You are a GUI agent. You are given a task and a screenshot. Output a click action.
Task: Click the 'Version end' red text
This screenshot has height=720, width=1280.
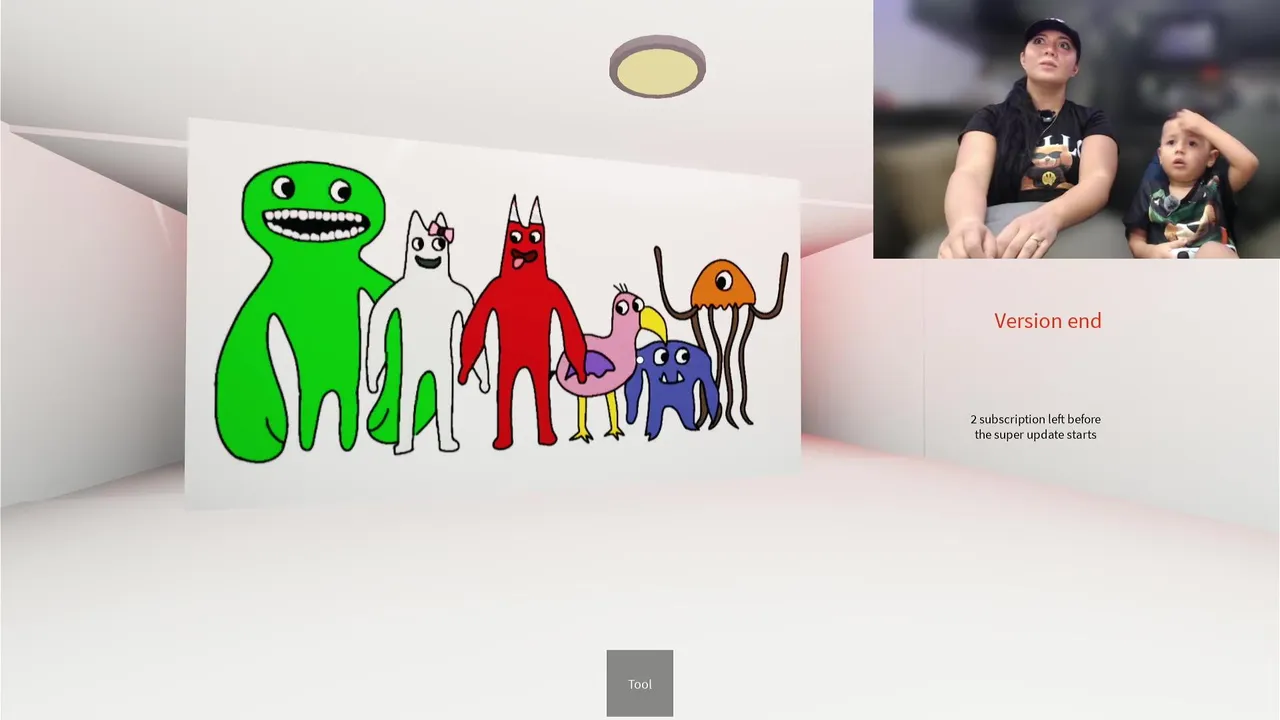(1047, 321)
